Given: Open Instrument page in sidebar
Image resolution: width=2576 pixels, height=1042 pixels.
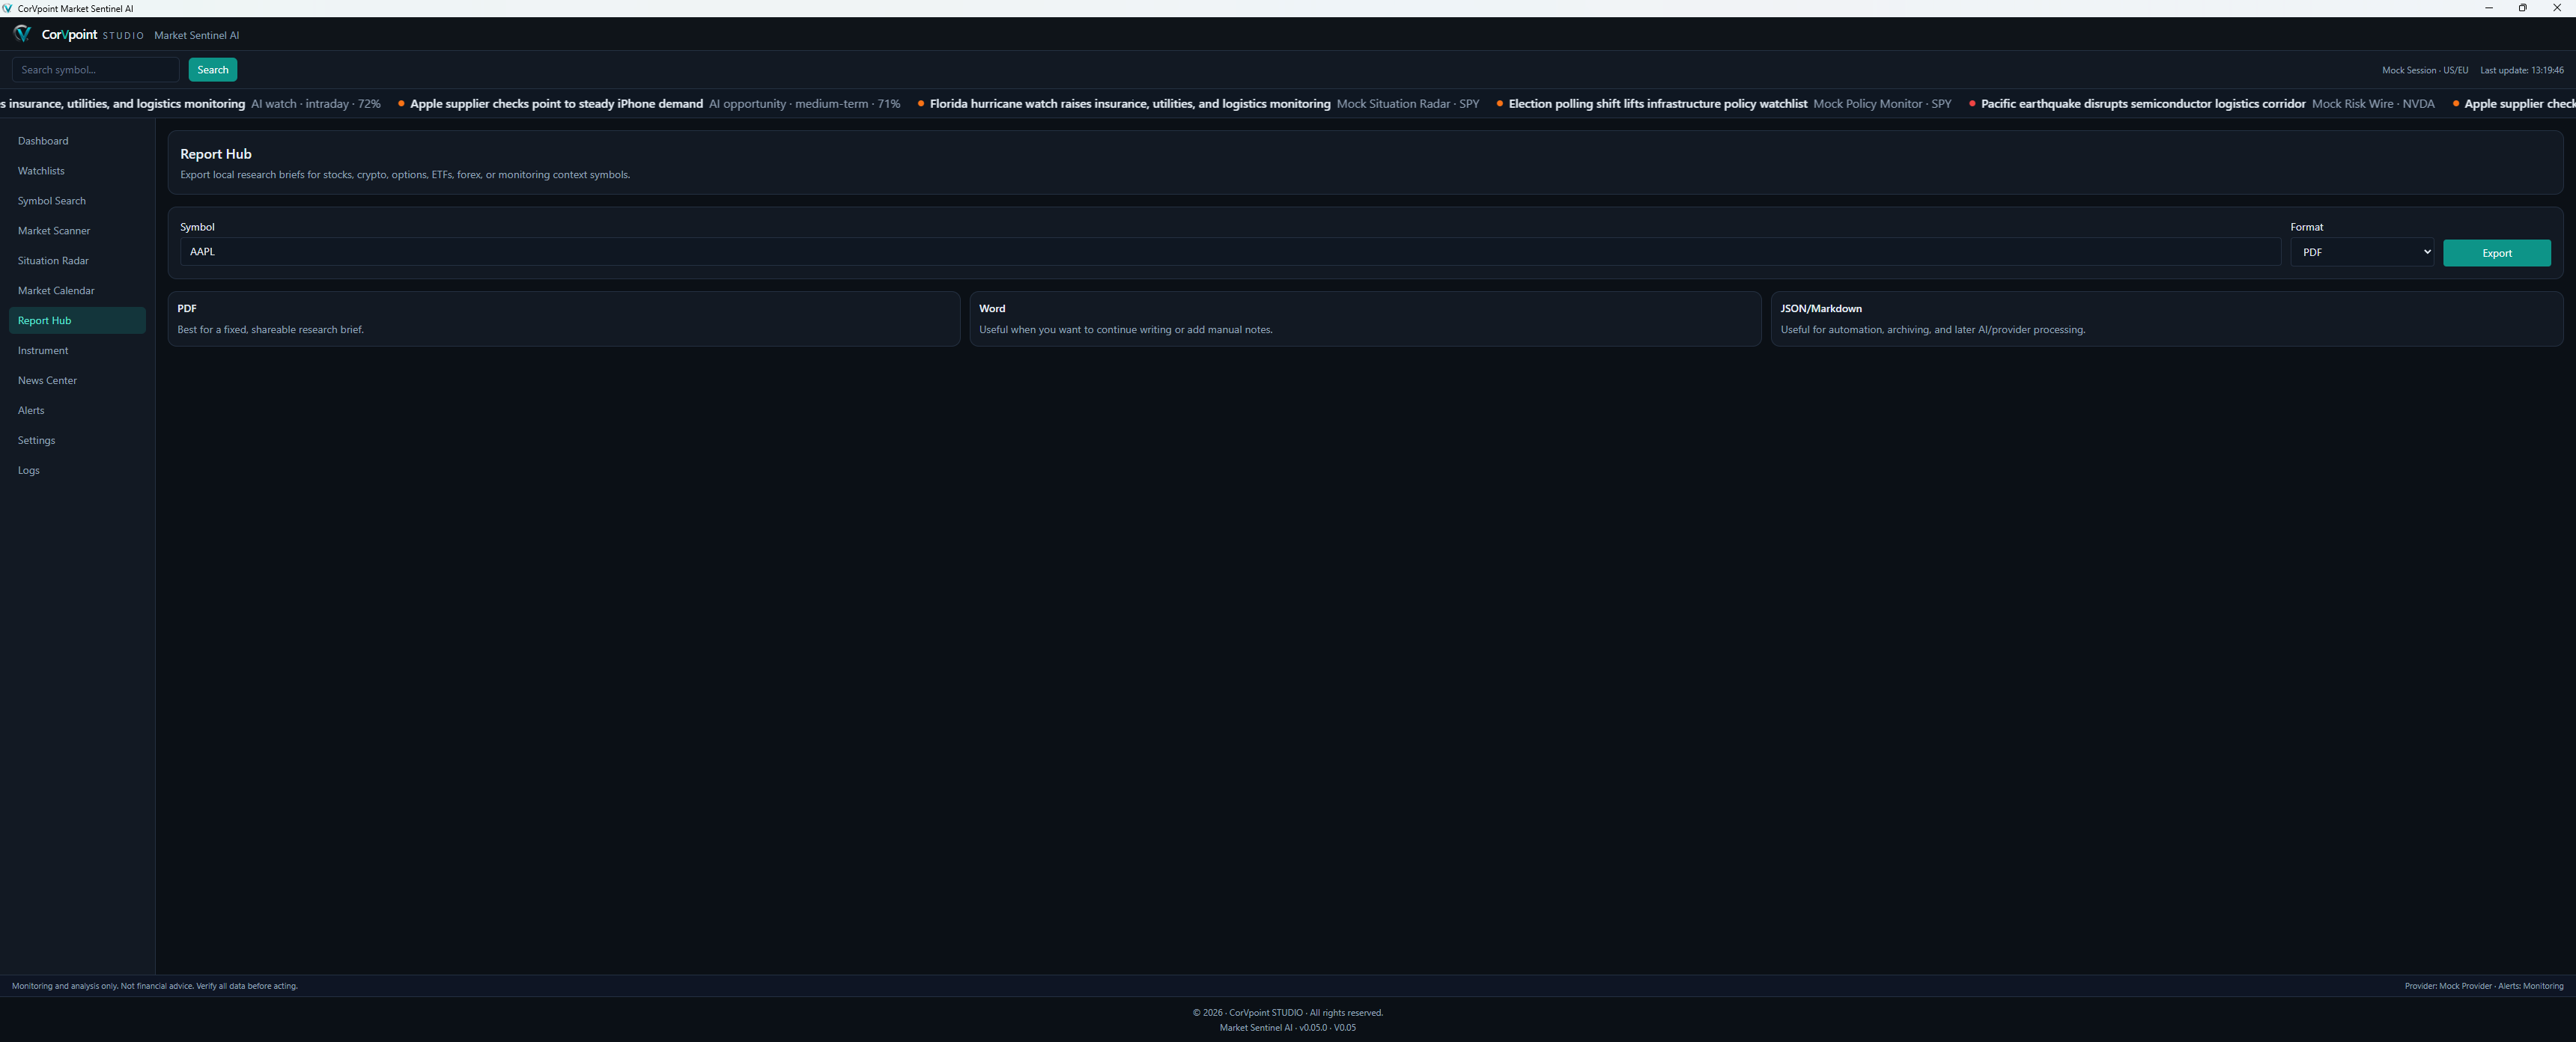Looking at the screenshot, I should pos(77,351).
